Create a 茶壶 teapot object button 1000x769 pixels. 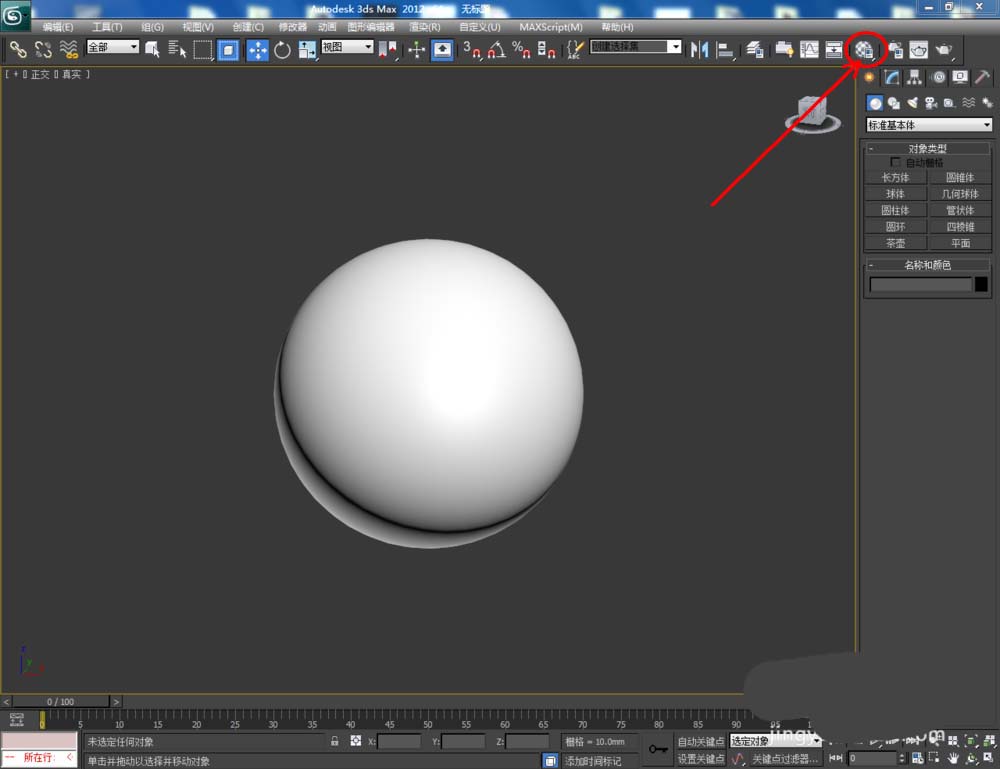(x=895, y=243)
